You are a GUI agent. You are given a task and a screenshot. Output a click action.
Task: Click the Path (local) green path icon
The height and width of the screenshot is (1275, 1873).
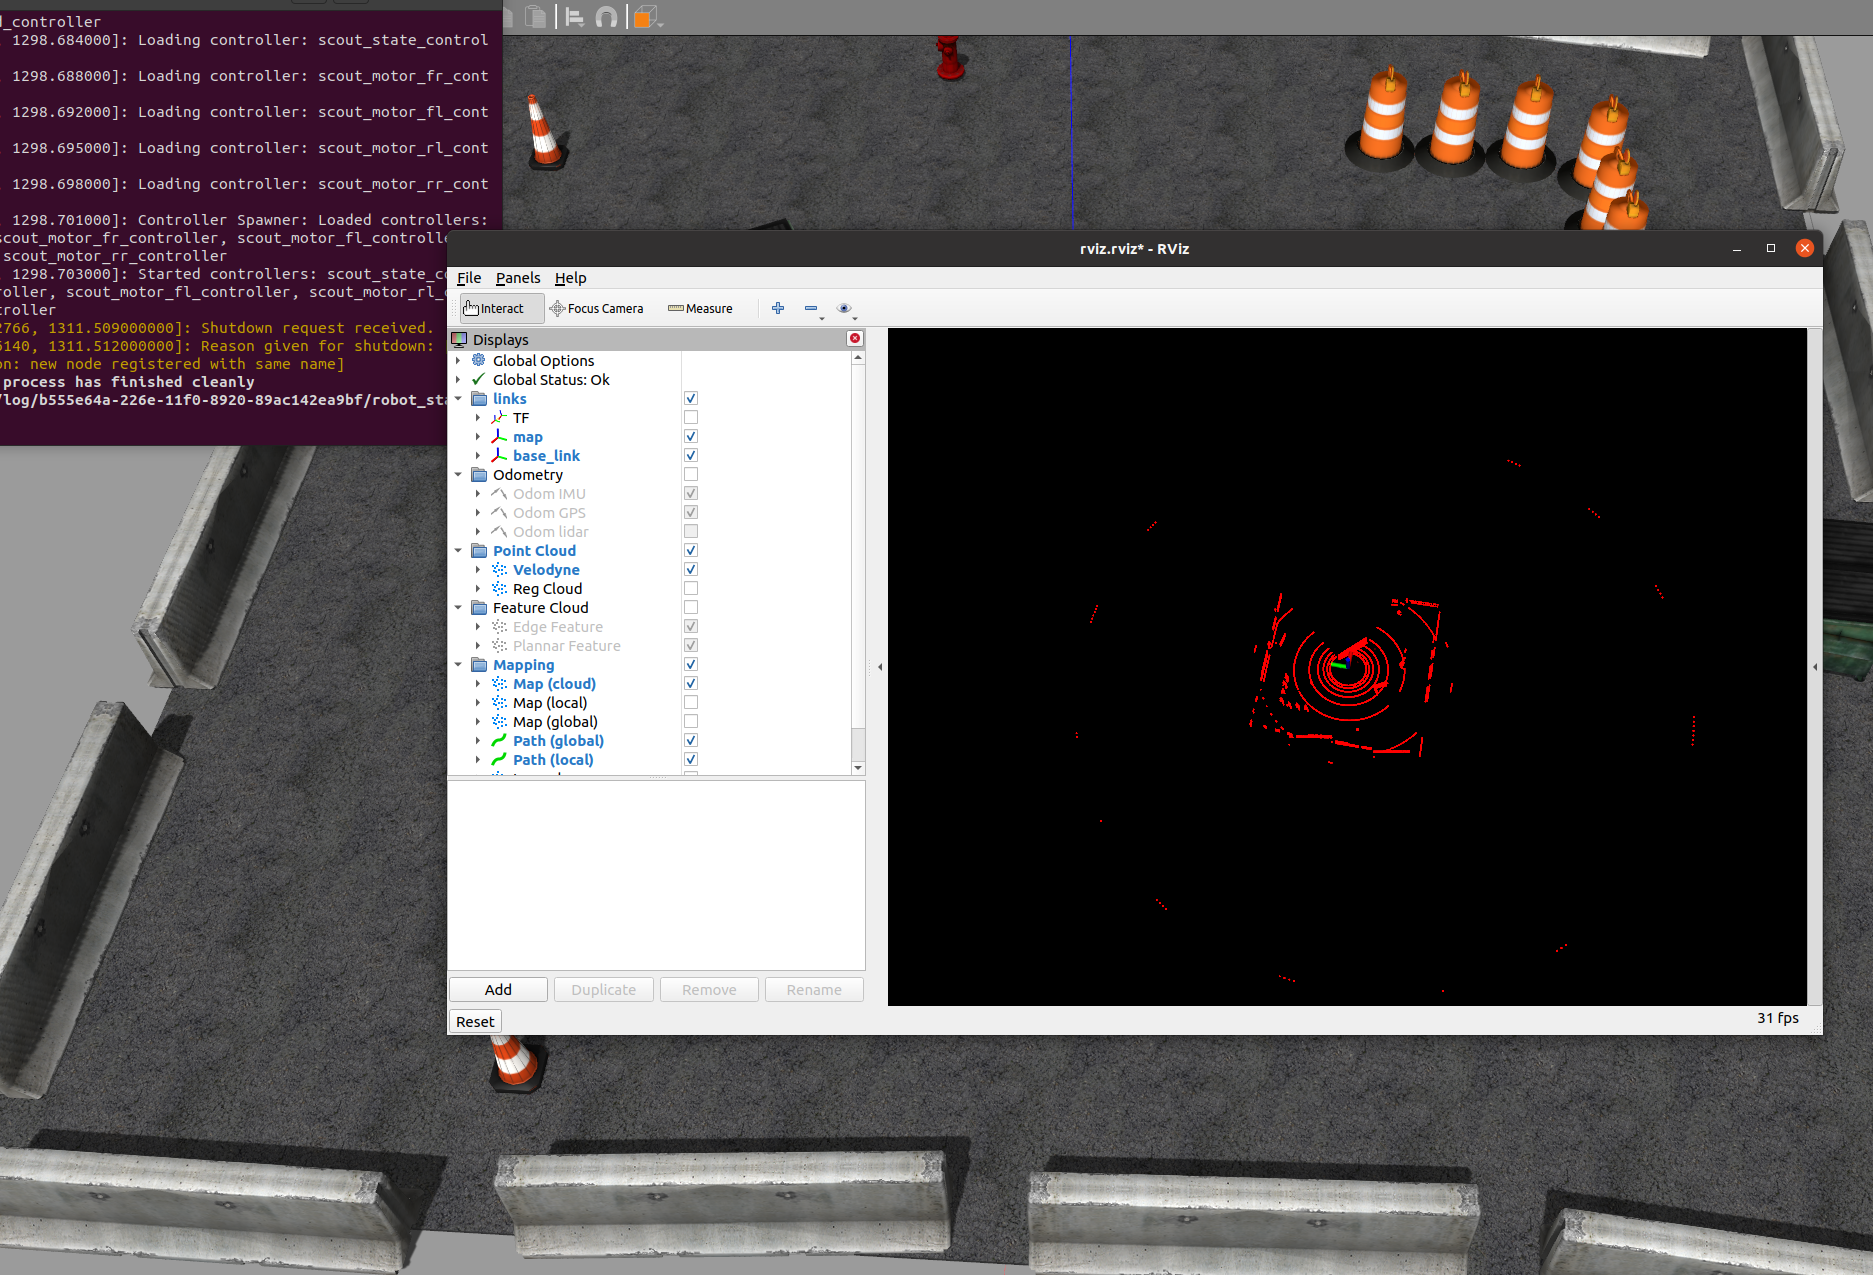[x=499, y=759]
